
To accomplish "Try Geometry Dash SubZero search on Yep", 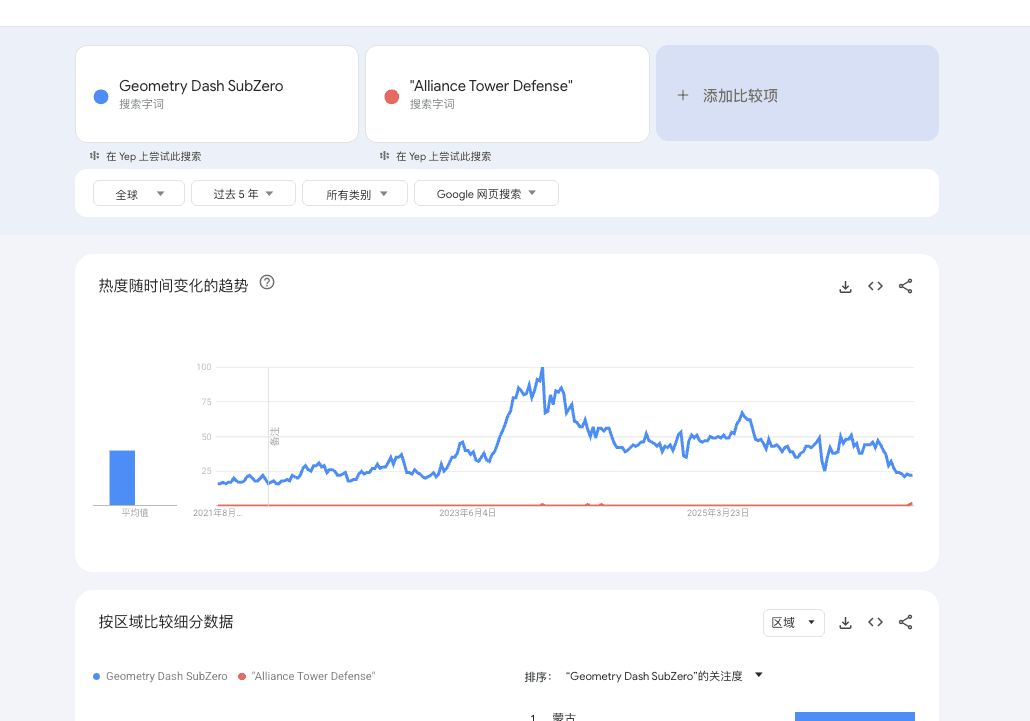I will click(x=146, y=156).
